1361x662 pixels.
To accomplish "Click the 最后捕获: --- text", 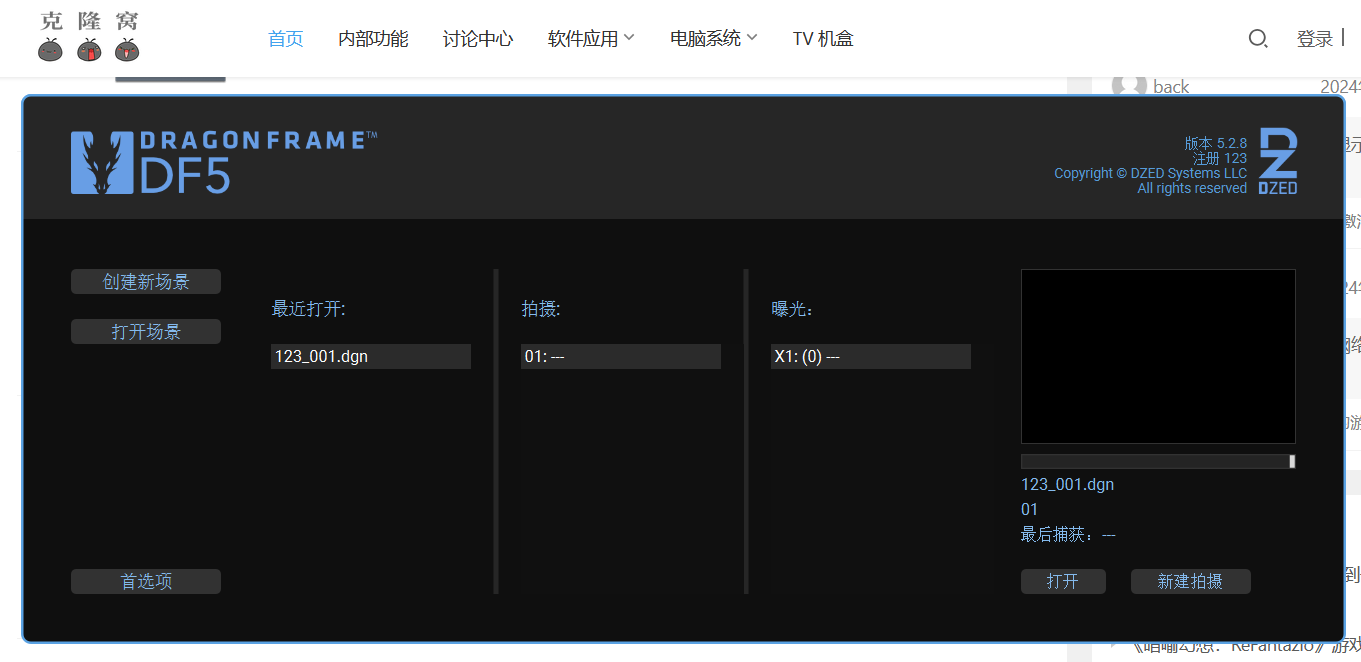I will (x=1068, y=535).
